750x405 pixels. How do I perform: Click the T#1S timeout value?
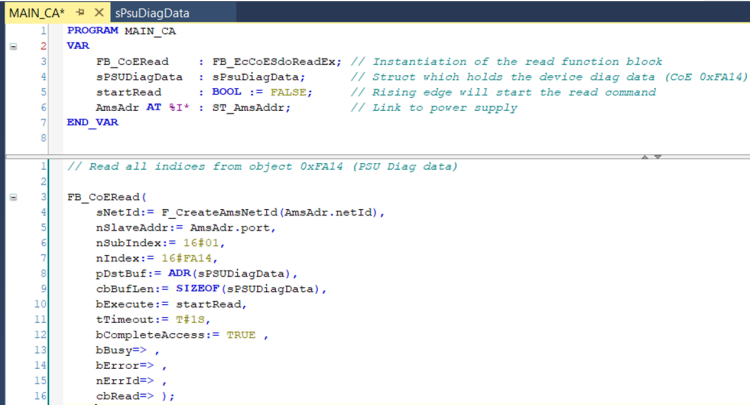(190, 319)
